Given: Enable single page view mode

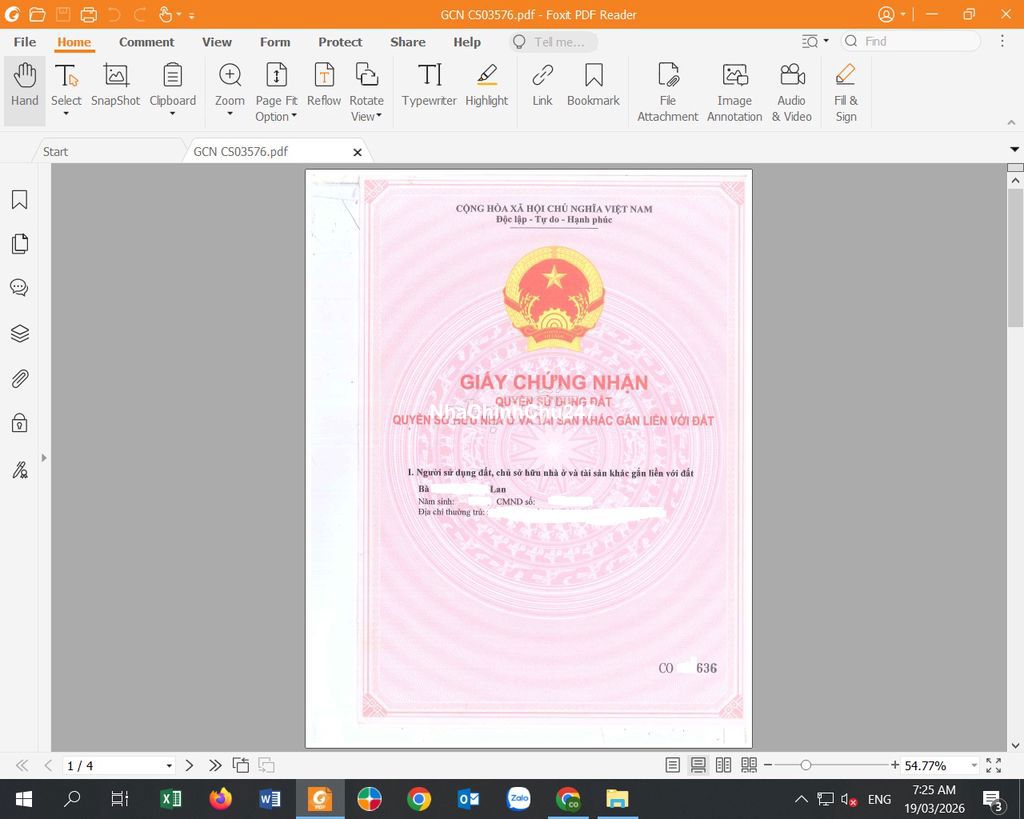Looking at the screenshot, I should click(x=673, y=765).
